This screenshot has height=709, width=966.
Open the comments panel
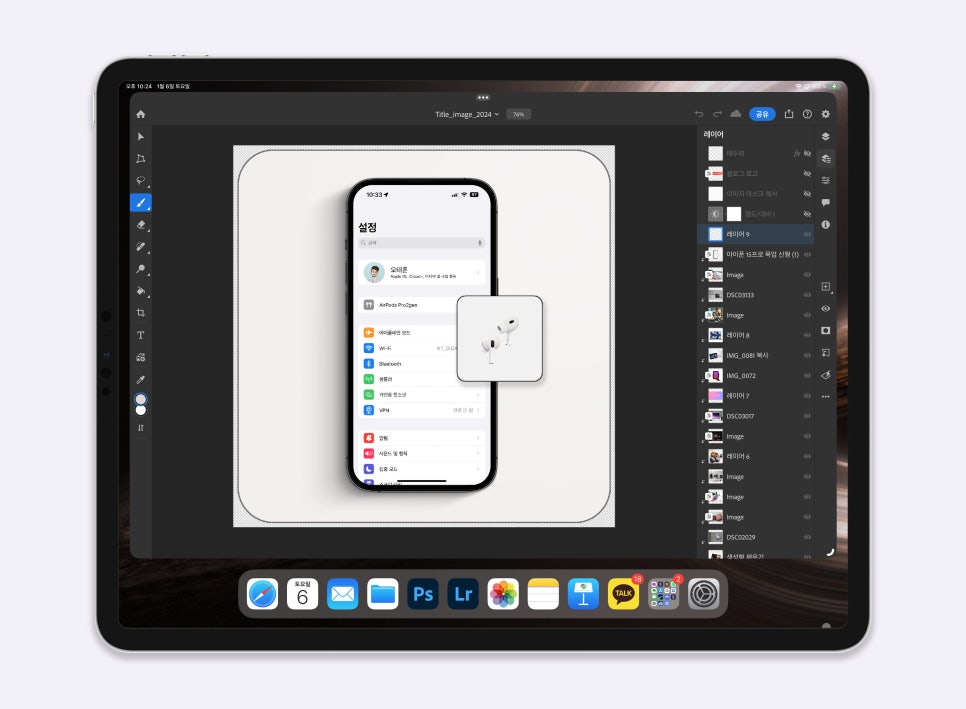point(826,203)
